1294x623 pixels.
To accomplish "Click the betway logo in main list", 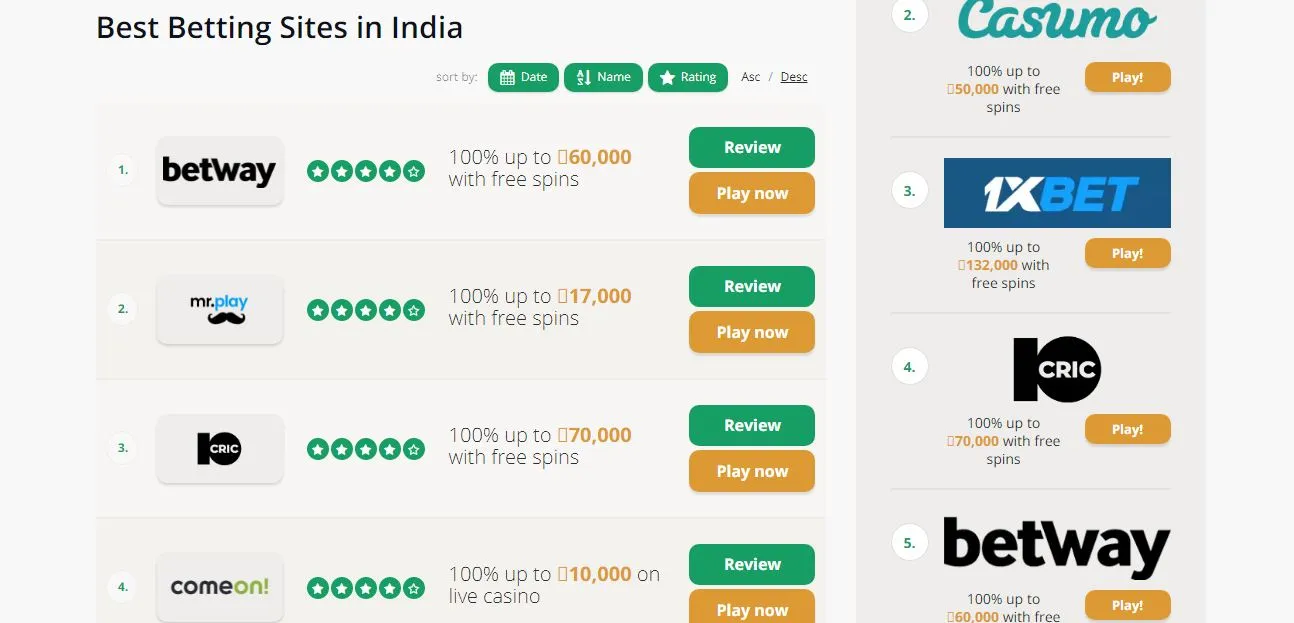I will pyautogui.click(x=219, y=171).
